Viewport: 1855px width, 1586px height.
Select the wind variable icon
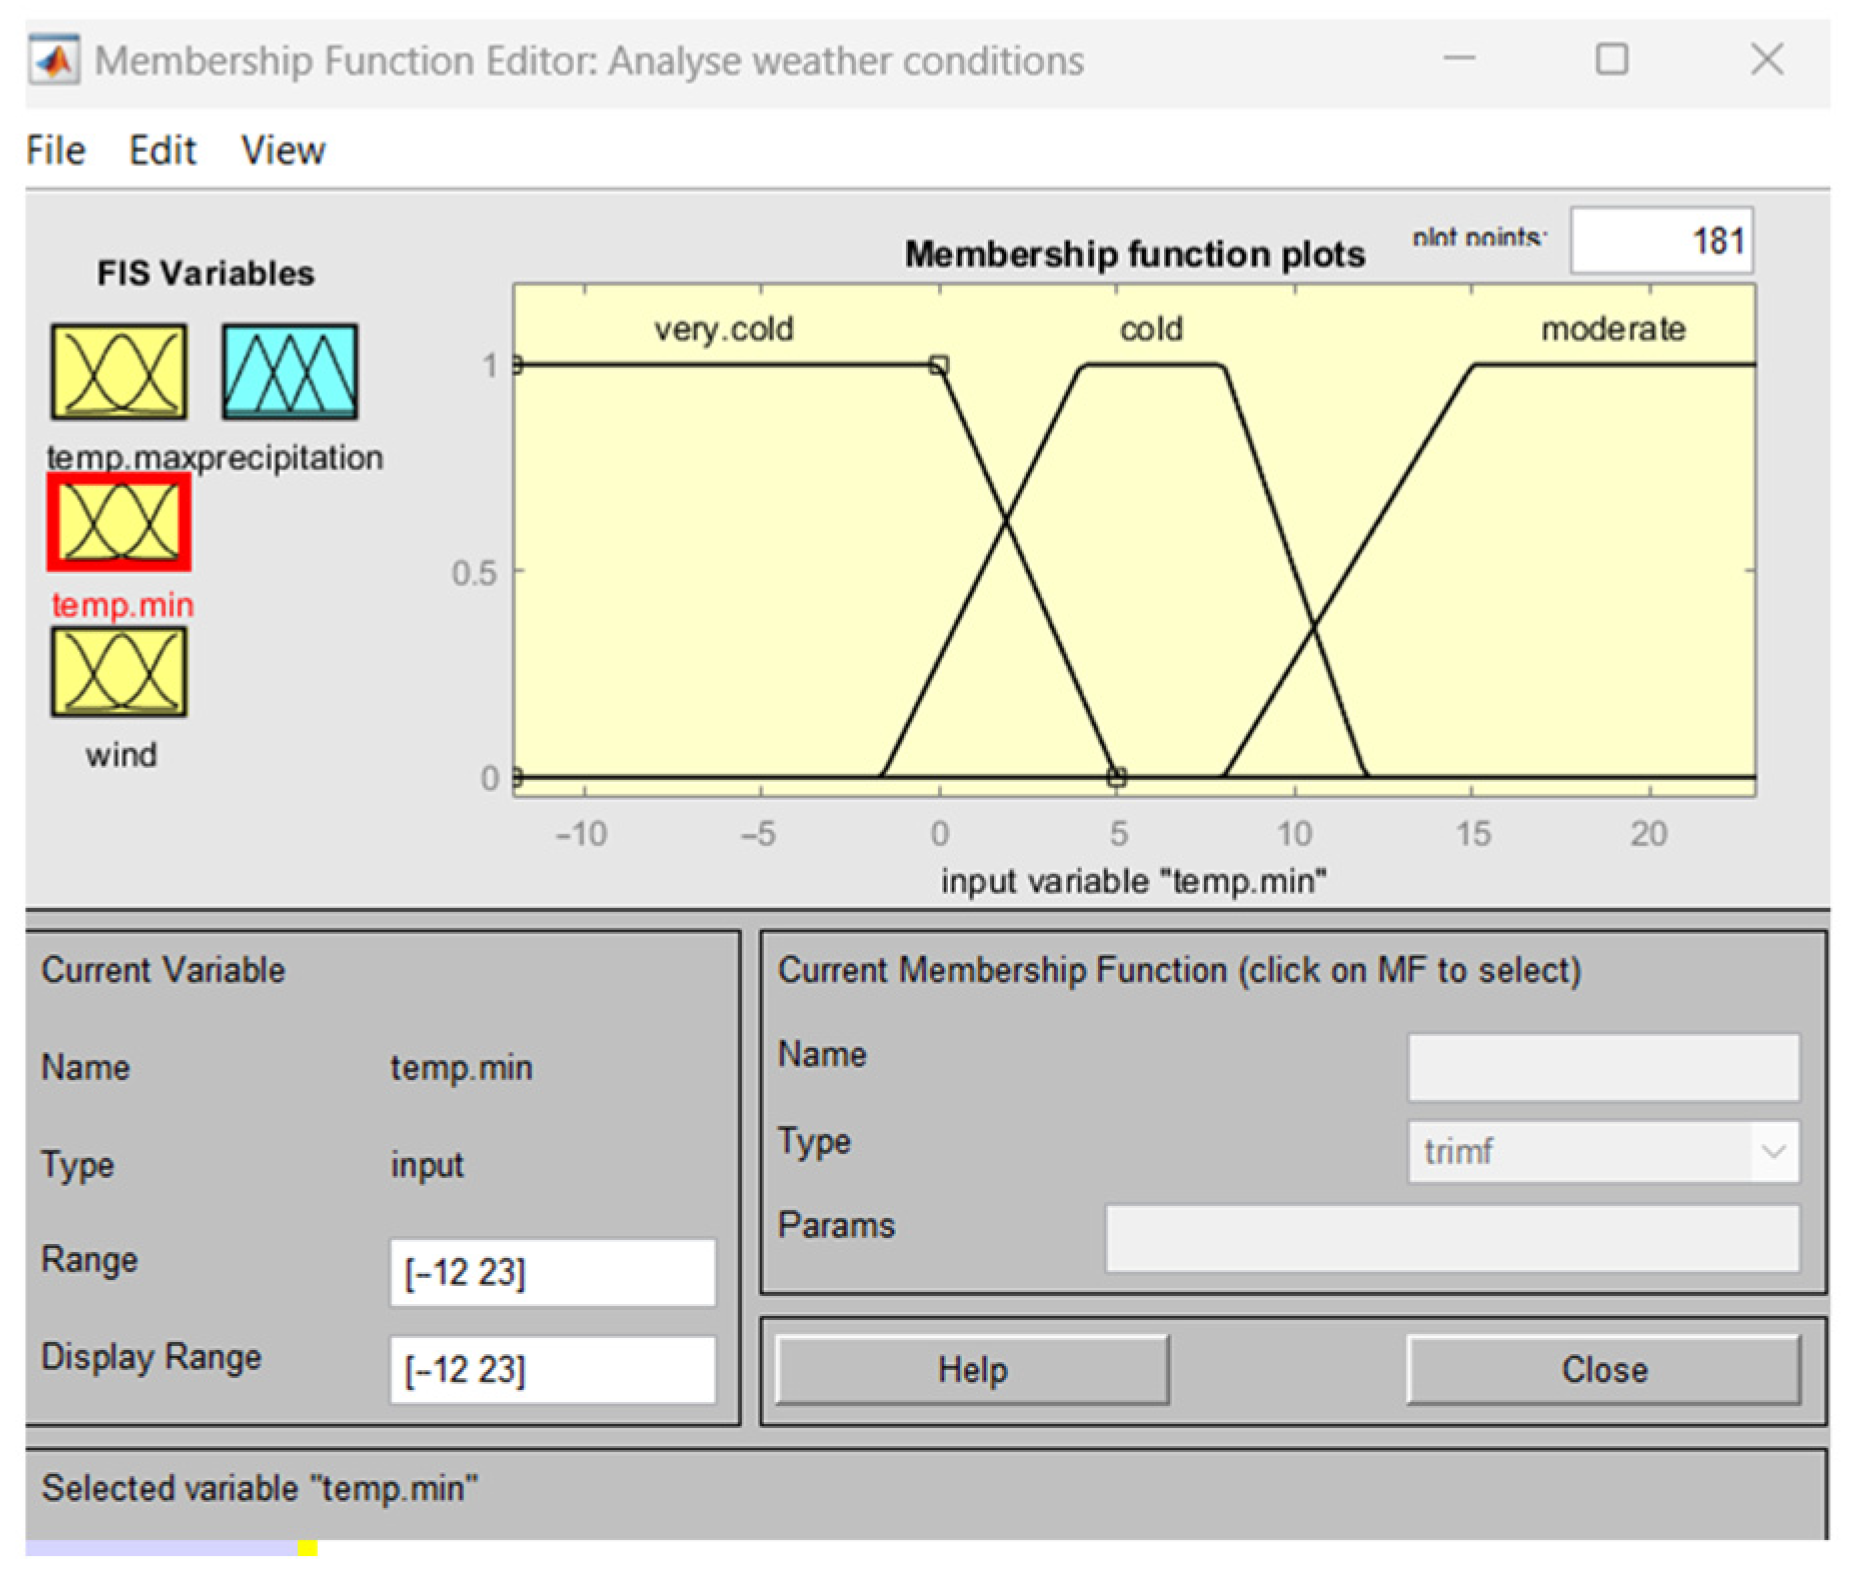point(119,672)
